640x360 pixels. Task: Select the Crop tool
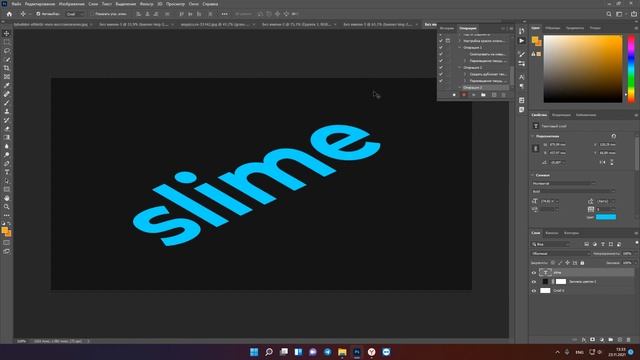pos(7,68)
